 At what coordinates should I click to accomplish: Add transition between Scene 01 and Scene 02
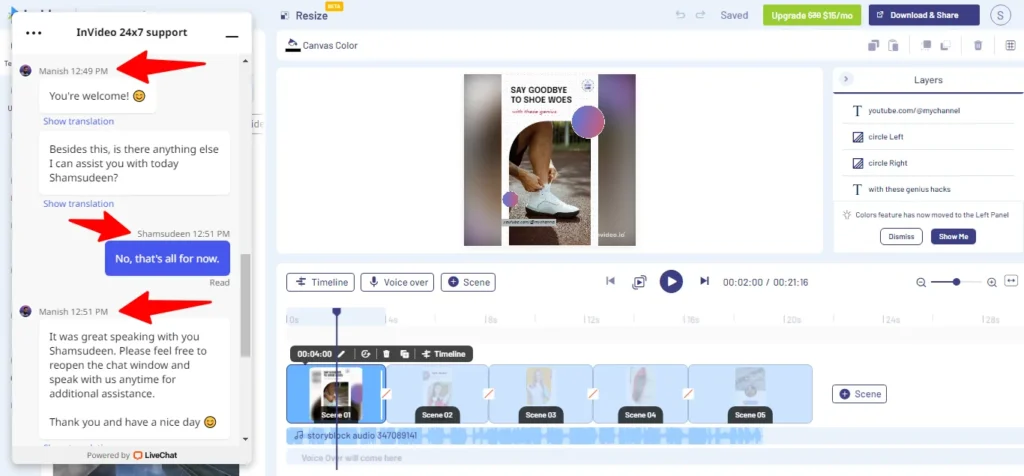[x=387, y=394]
